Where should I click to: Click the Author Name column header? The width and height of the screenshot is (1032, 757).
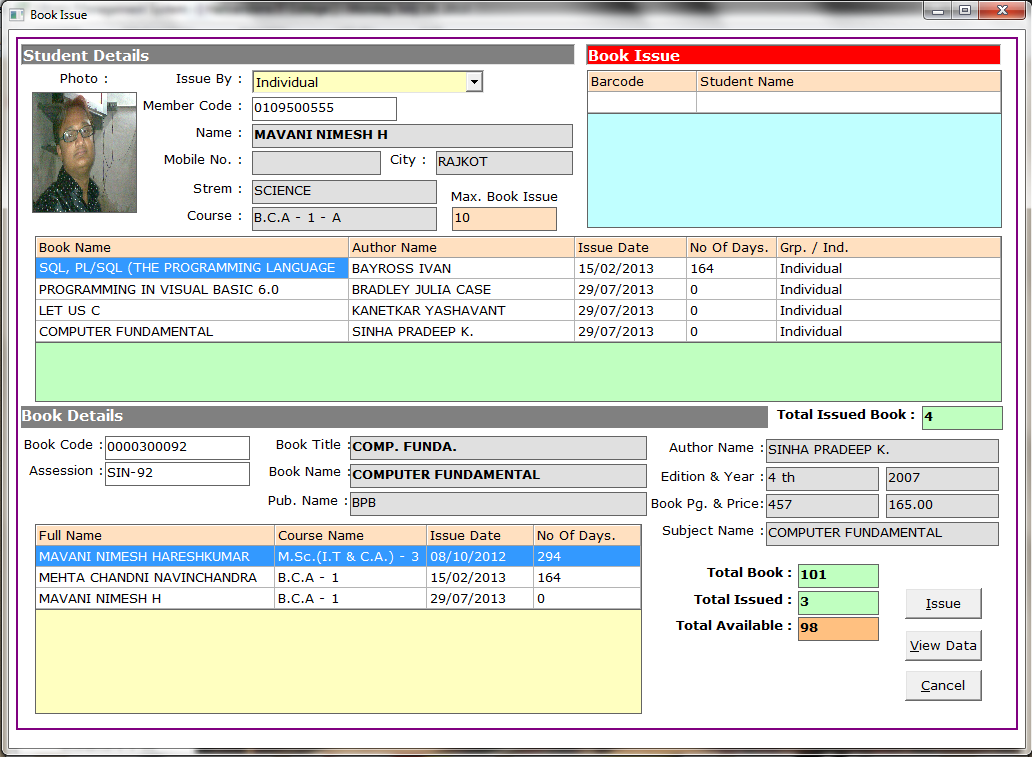pos(461,247)
